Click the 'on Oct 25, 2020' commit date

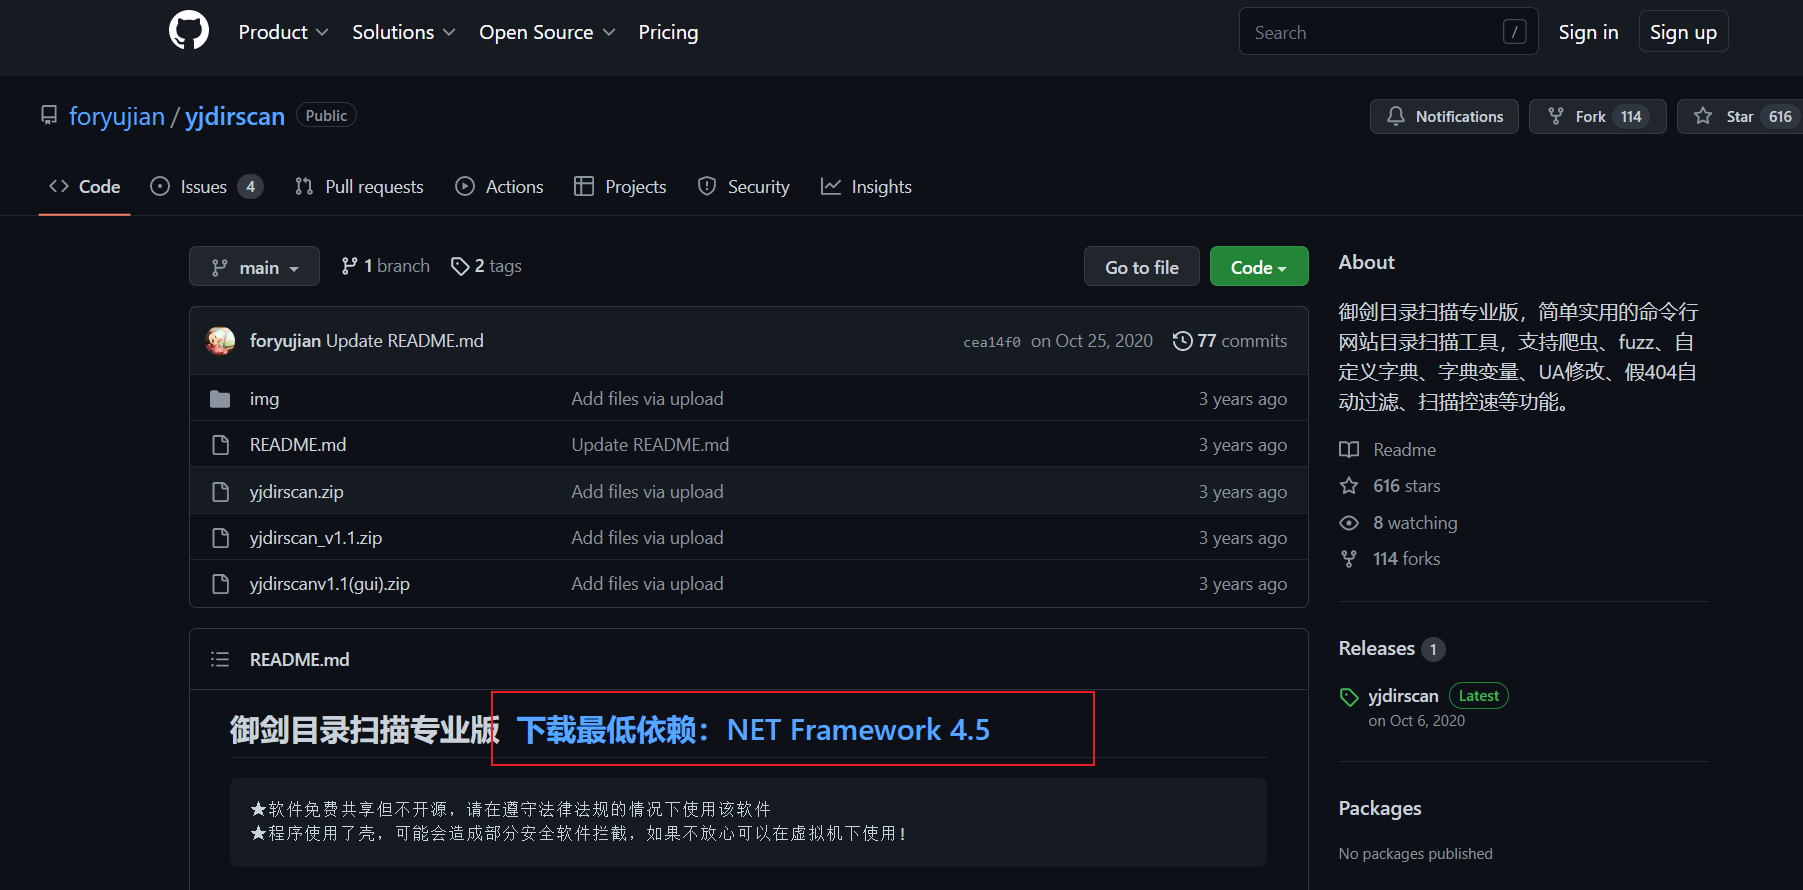1092,341
